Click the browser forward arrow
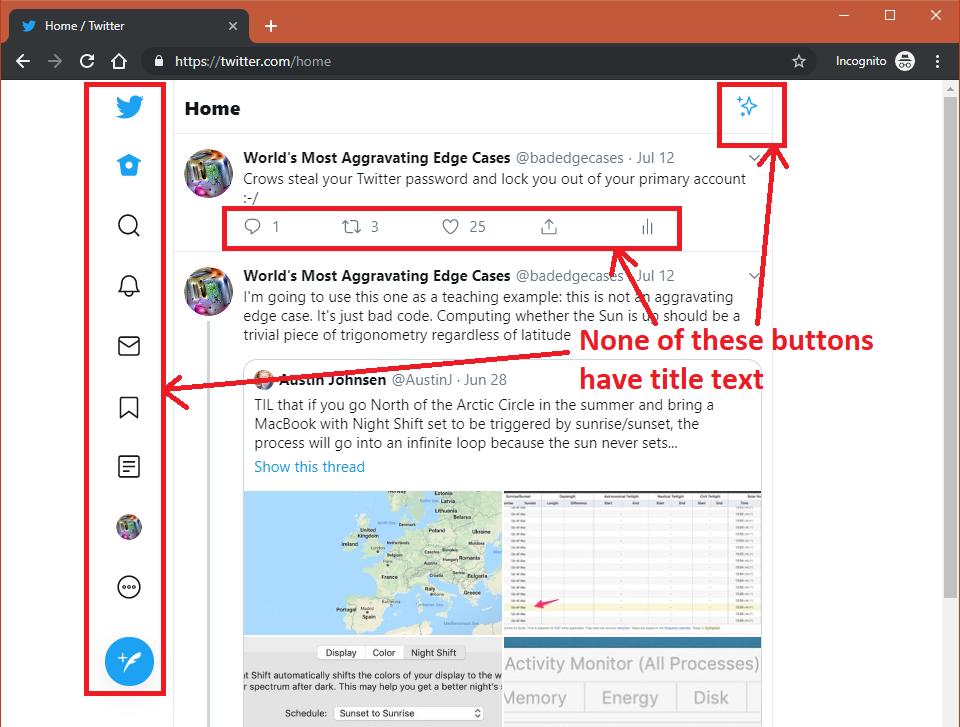Screen dimensions: 960x727 [x=55, y=61]
